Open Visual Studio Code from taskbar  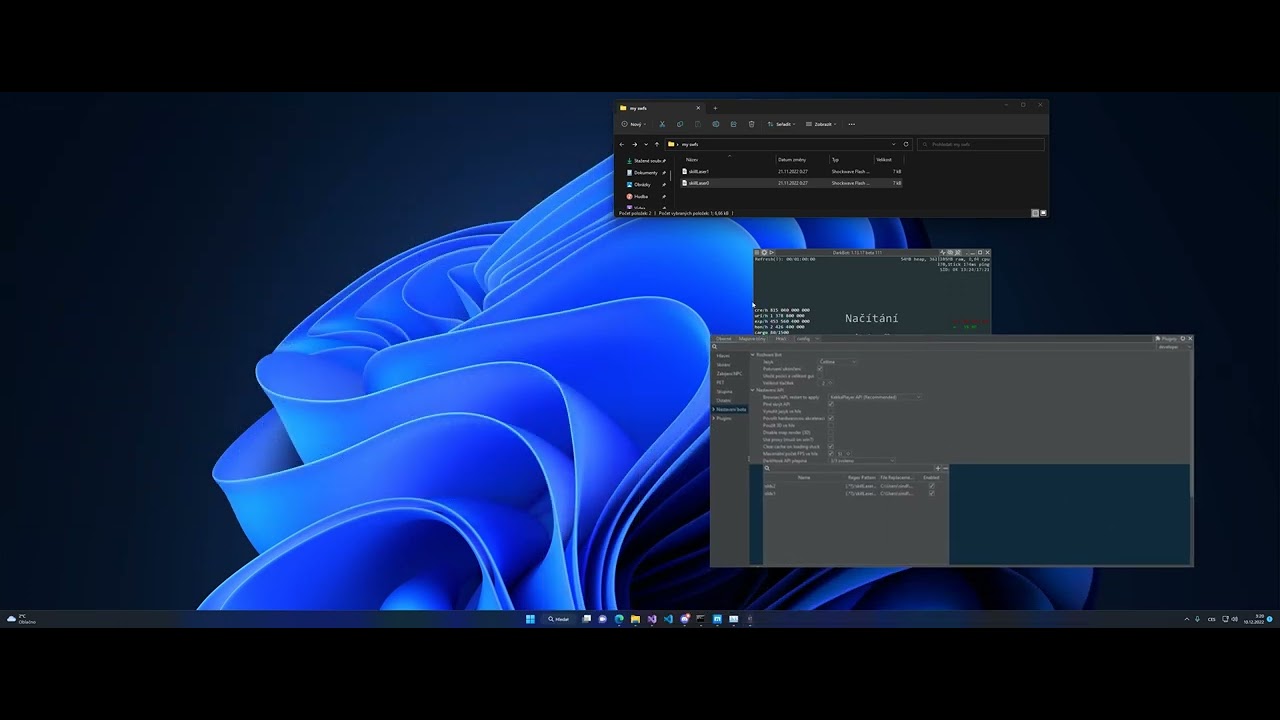[x=668, y=619]
